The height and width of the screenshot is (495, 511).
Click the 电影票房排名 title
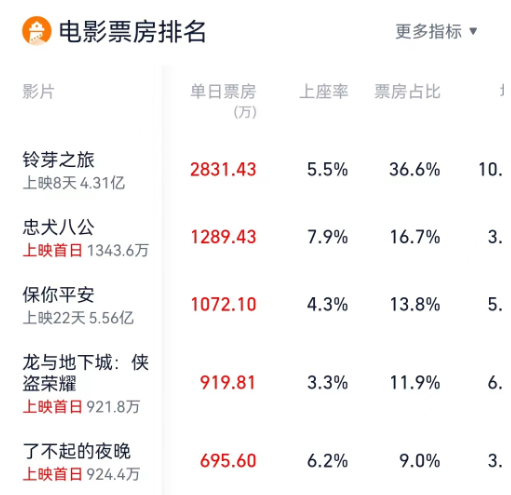[x=132, y=32]
